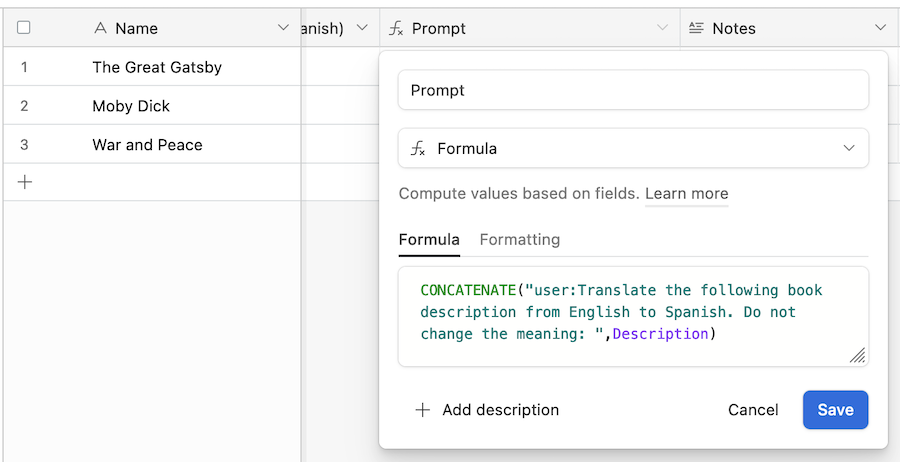The image size is (900, 462).
Task: Open the Prompt column header dropdown arrow
Action: [x=662, y=28]
